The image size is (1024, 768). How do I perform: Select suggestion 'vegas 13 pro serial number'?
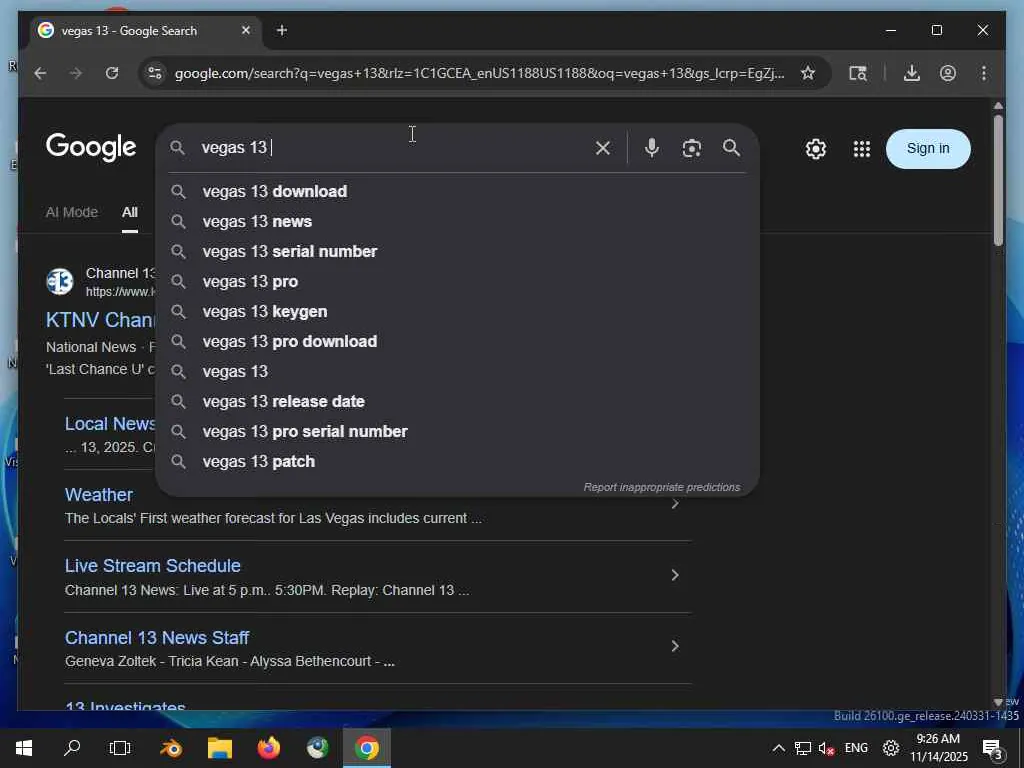coord(457,432)
